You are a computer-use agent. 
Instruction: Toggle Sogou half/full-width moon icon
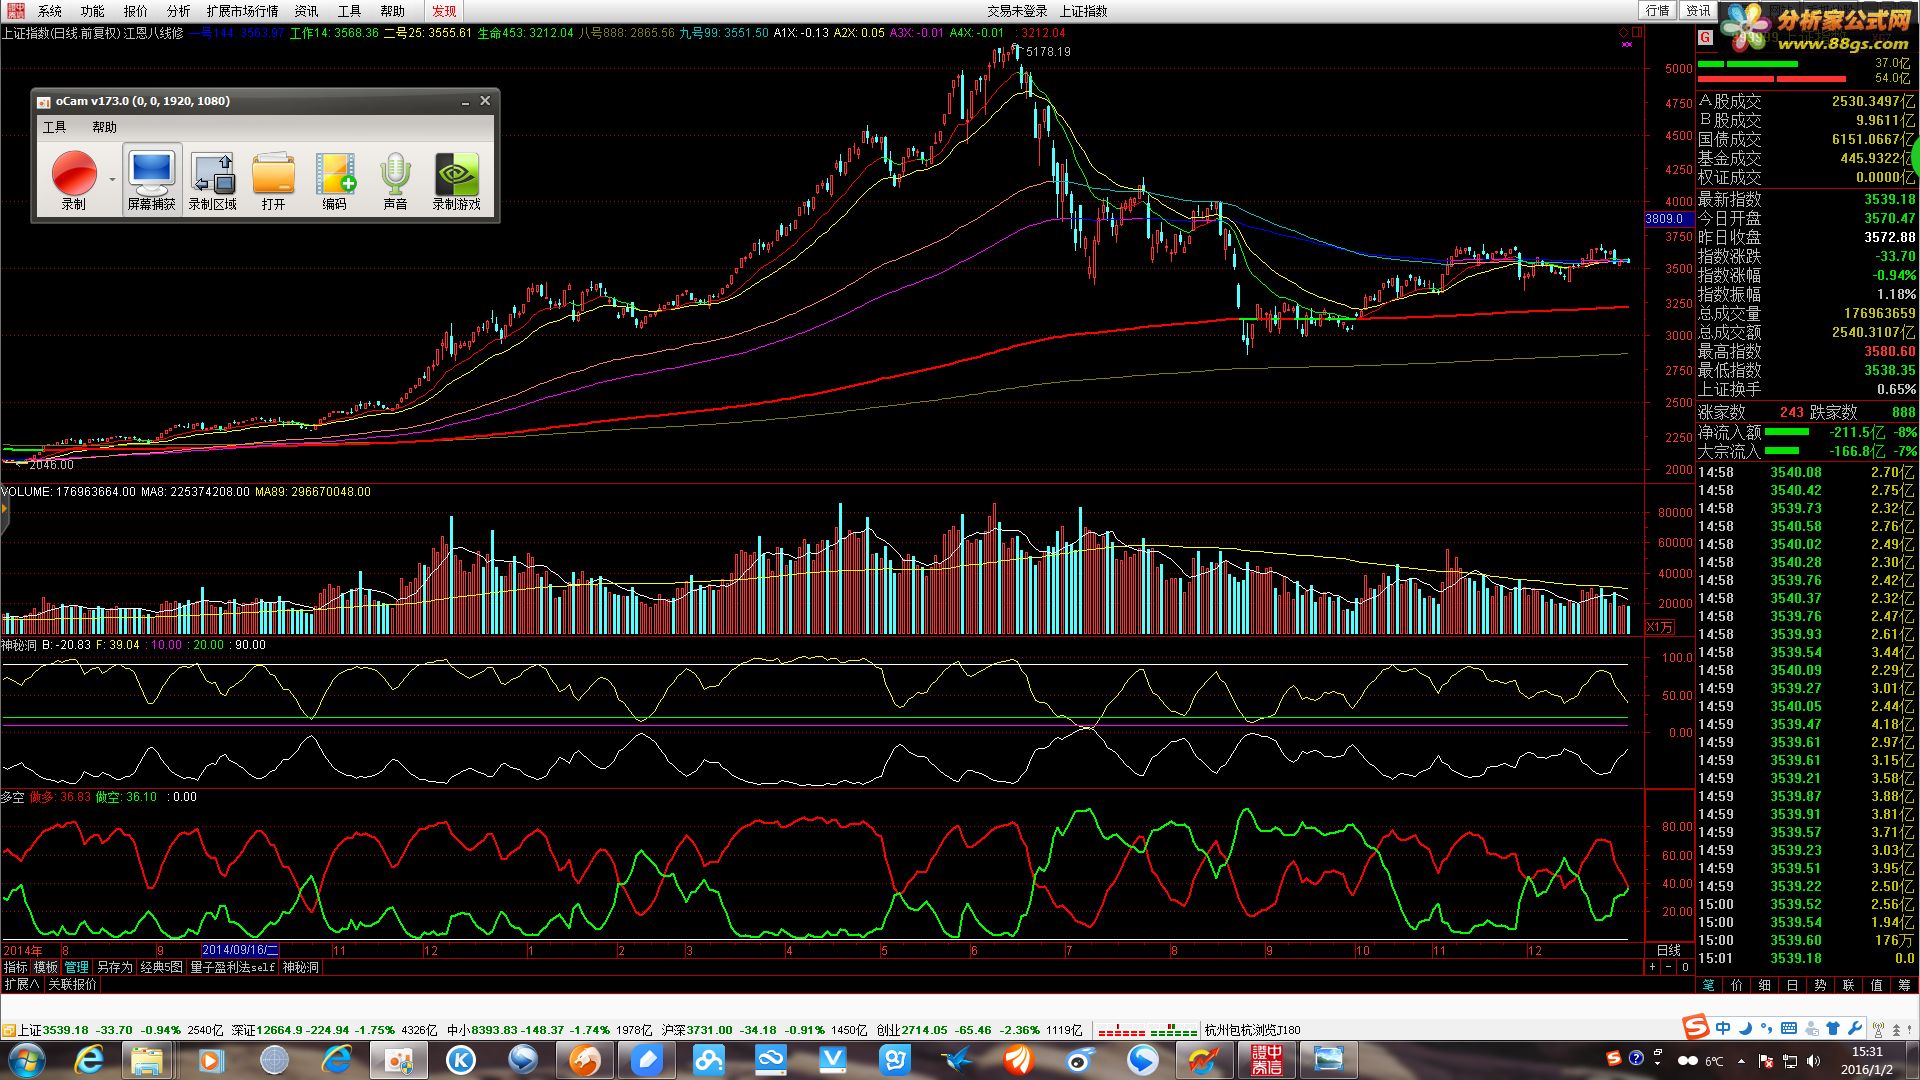[1745, 1028]
